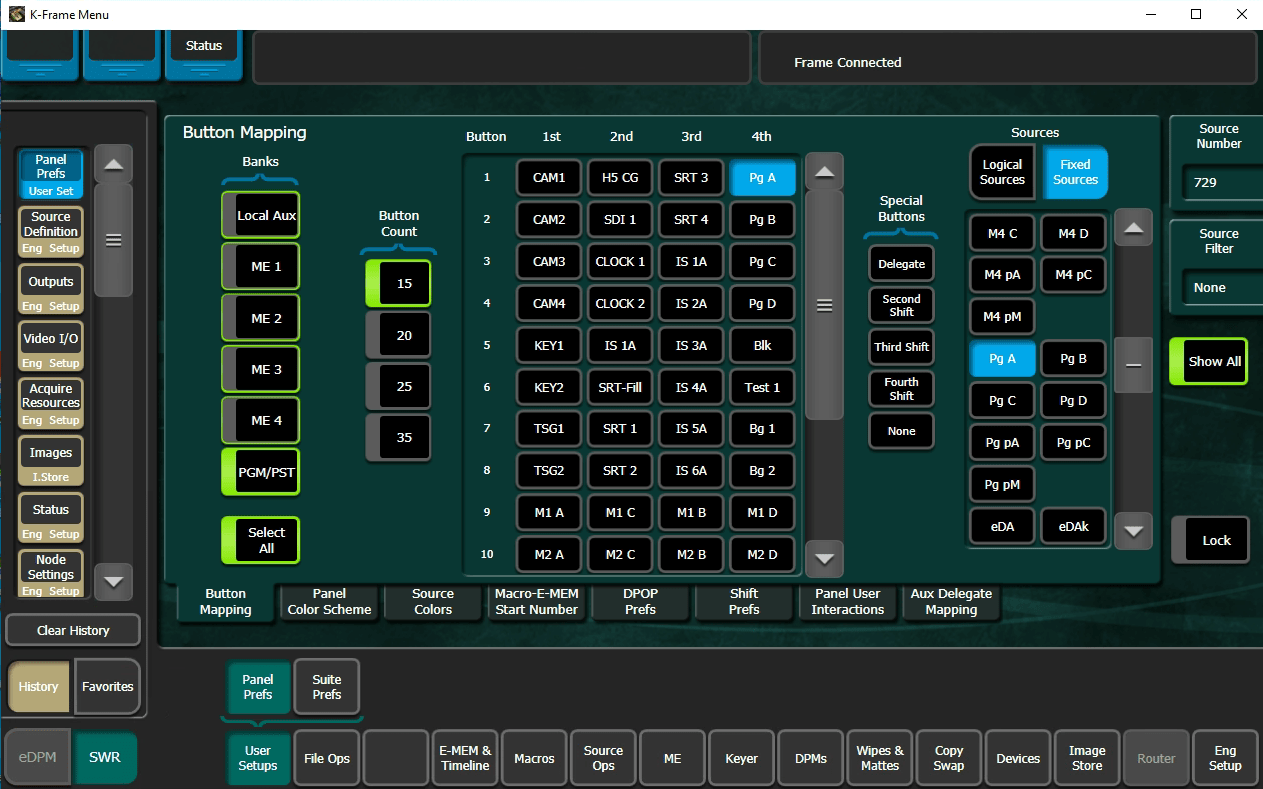Choose the Pg pM source
1263x789 pixels.
[1002, 484]
